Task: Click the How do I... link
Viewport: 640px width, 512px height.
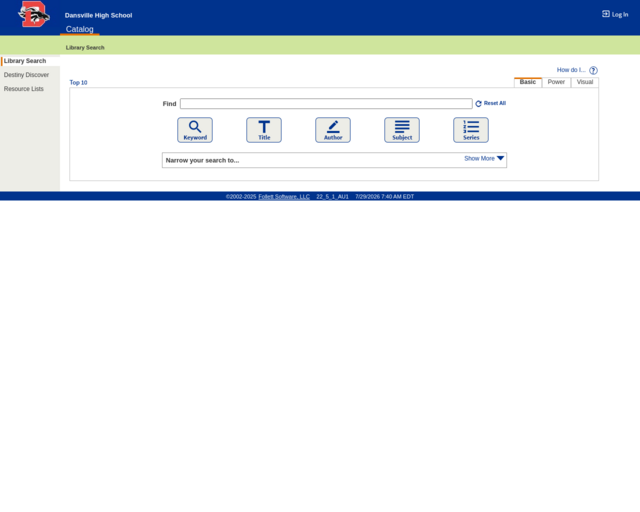Action: click(571, 70)
